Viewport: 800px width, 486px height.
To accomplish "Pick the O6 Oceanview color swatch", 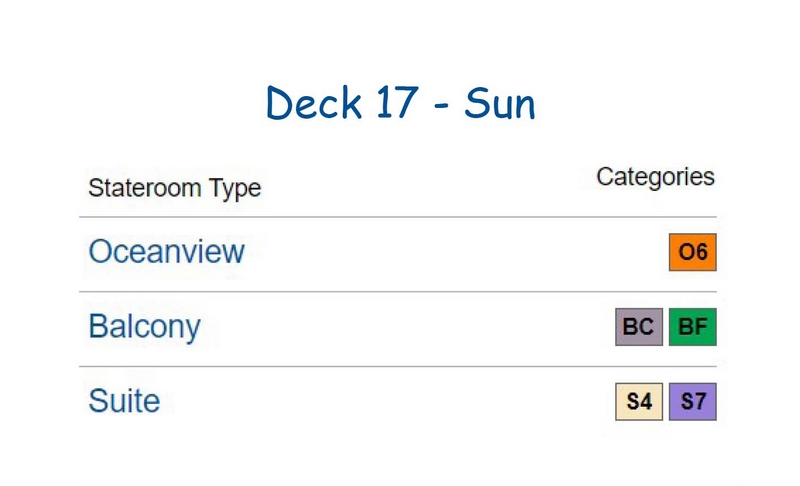I will tap(692, 252).
